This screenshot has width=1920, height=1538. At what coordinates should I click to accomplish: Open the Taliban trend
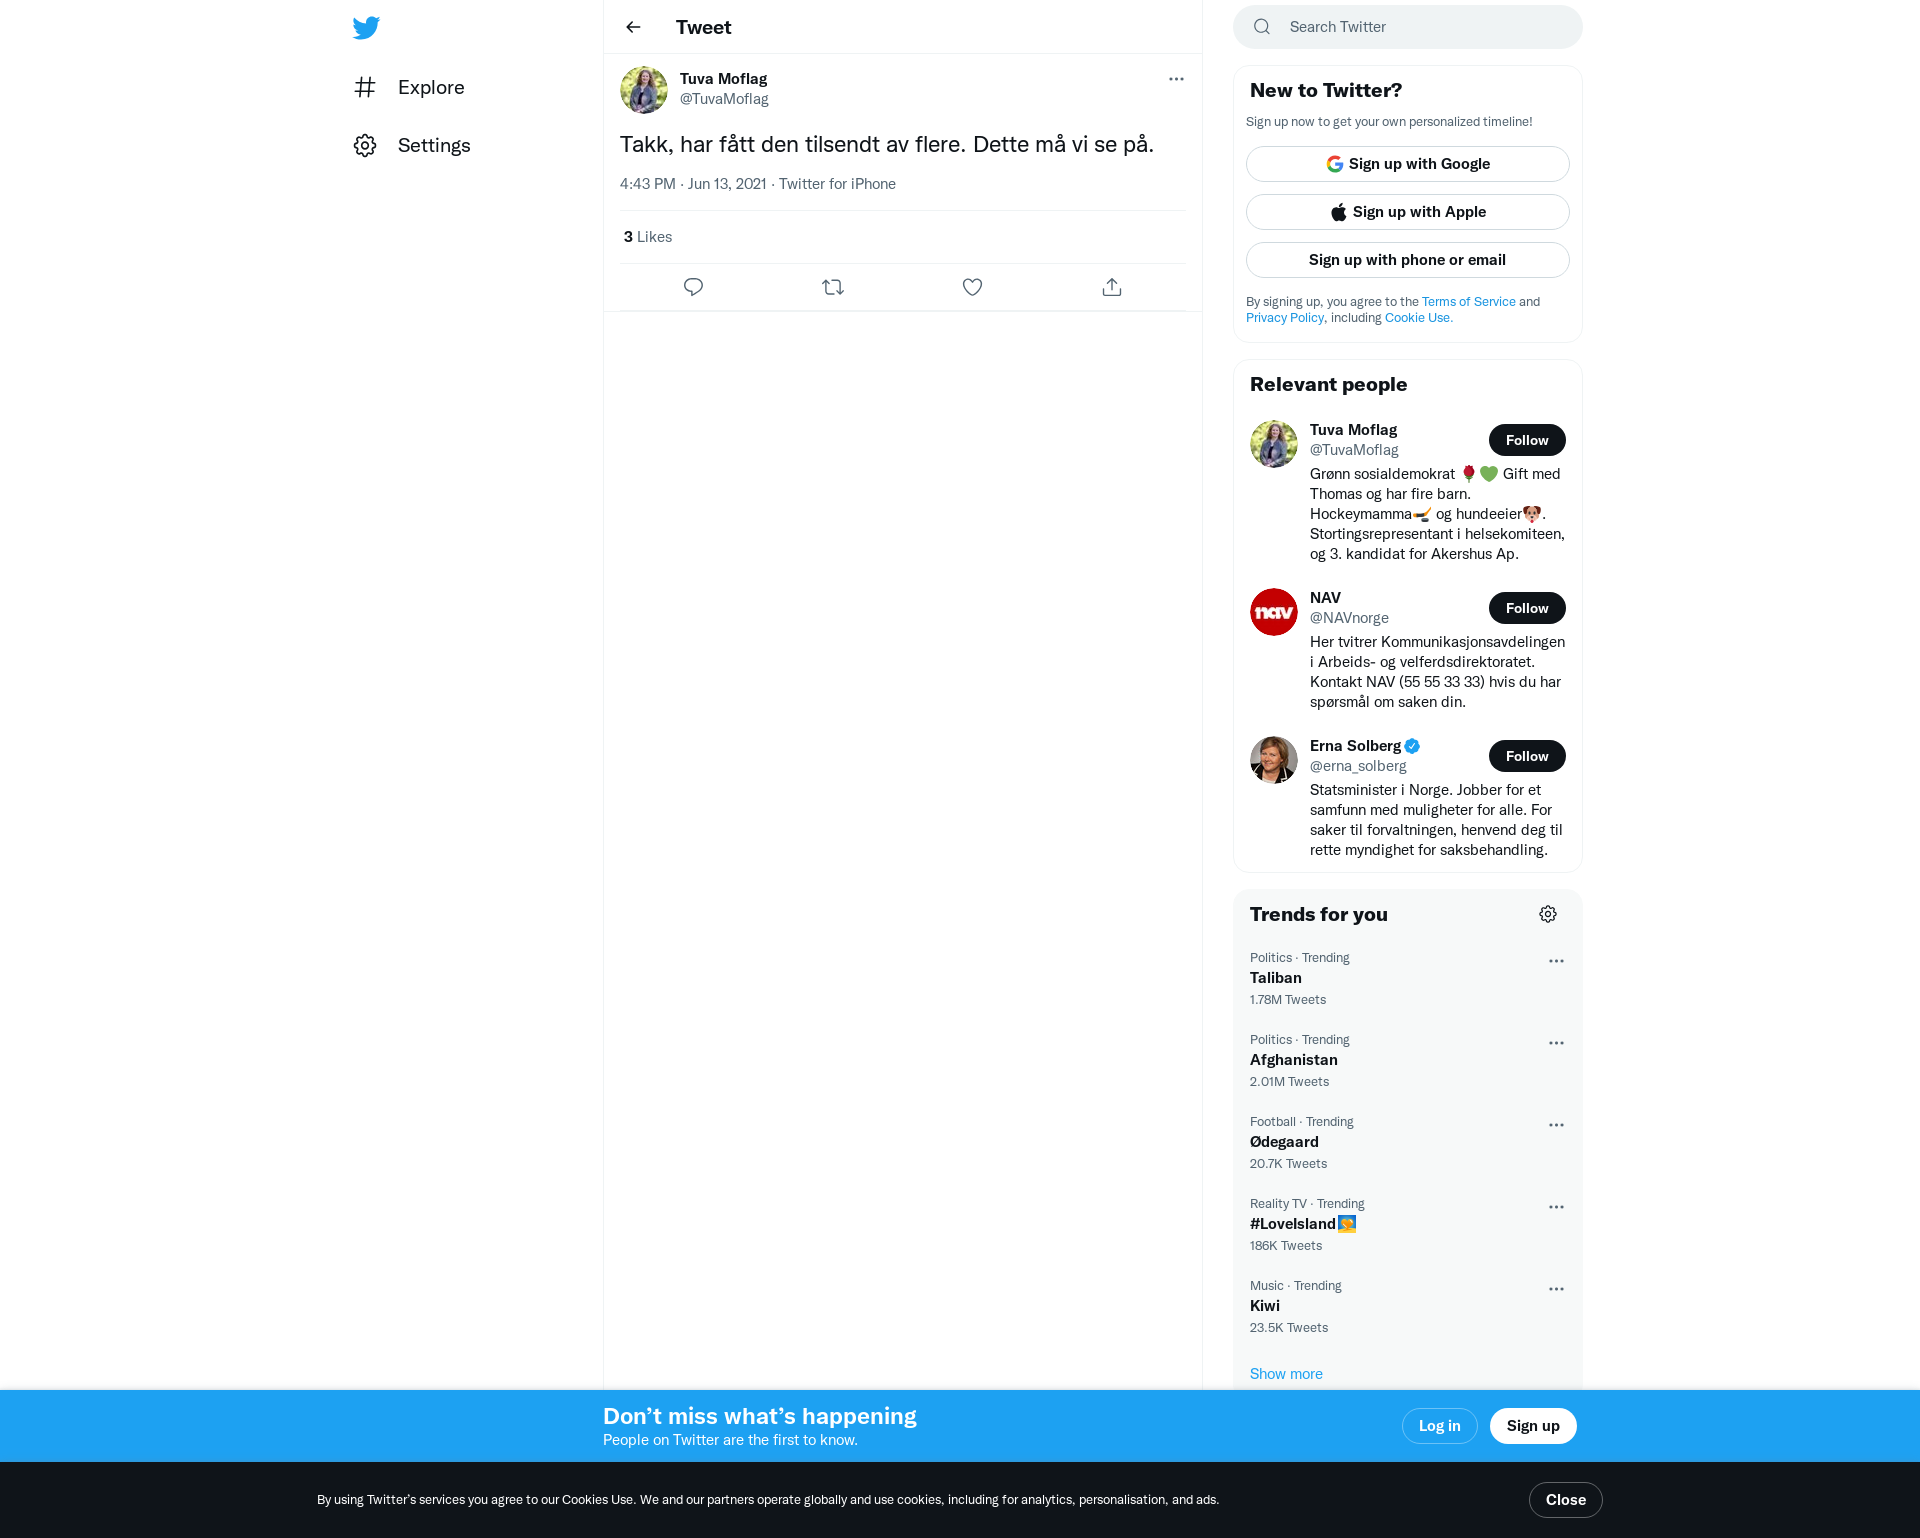coord(1408,978)
